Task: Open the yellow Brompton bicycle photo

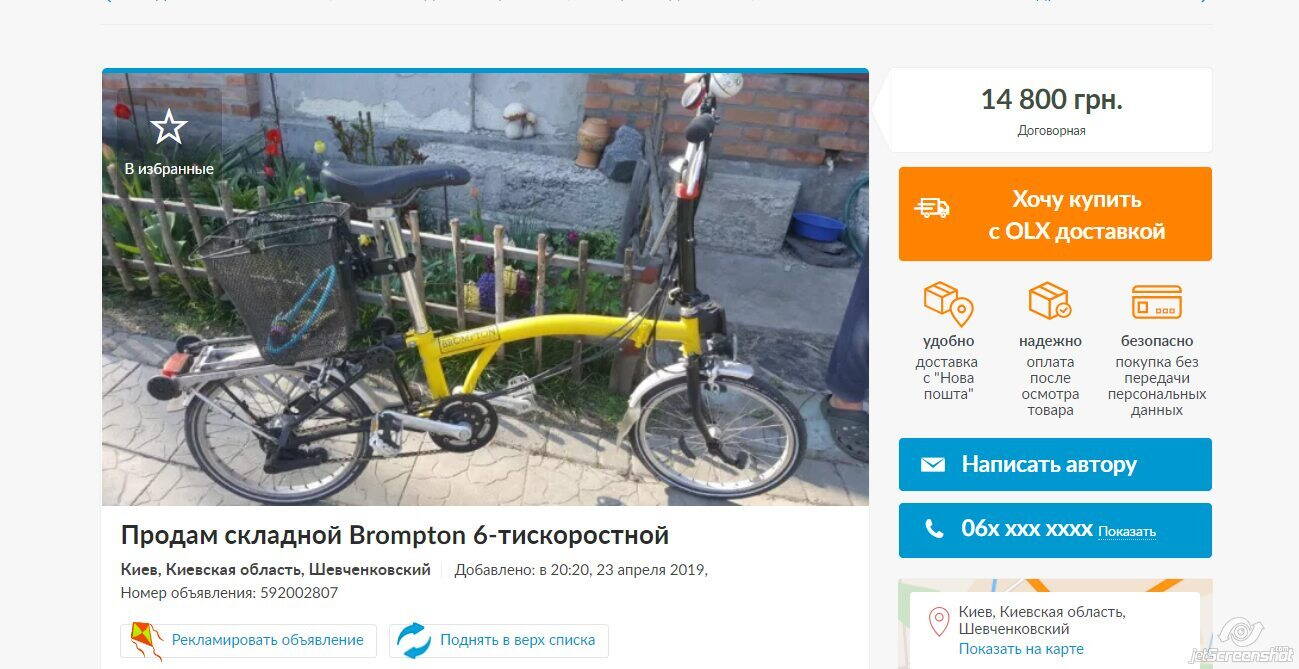Action: pos(485,289)
